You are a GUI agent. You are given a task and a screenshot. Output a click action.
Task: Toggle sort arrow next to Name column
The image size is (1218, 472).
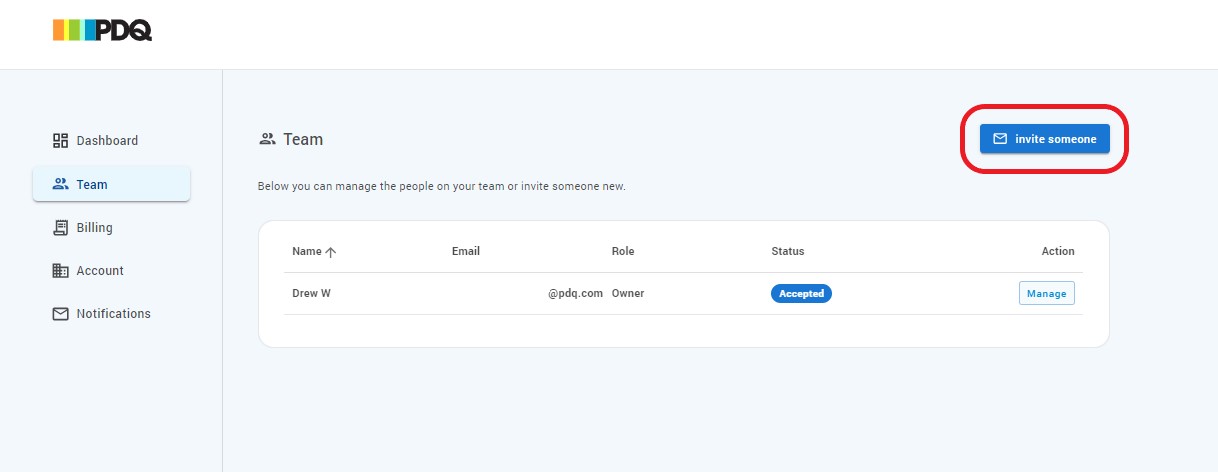pos(331,252)
